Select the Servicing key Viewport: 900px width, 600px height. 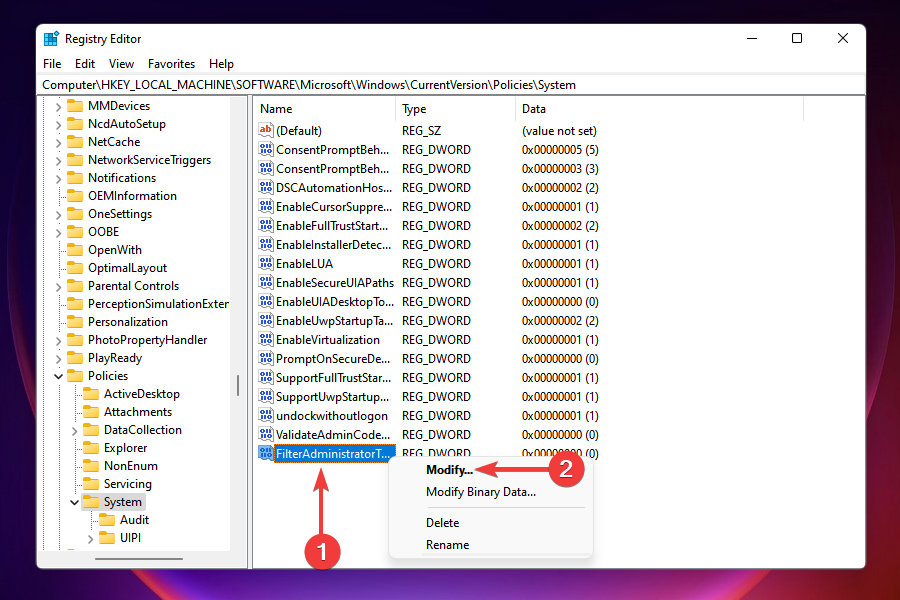click(x=127, y=483)
